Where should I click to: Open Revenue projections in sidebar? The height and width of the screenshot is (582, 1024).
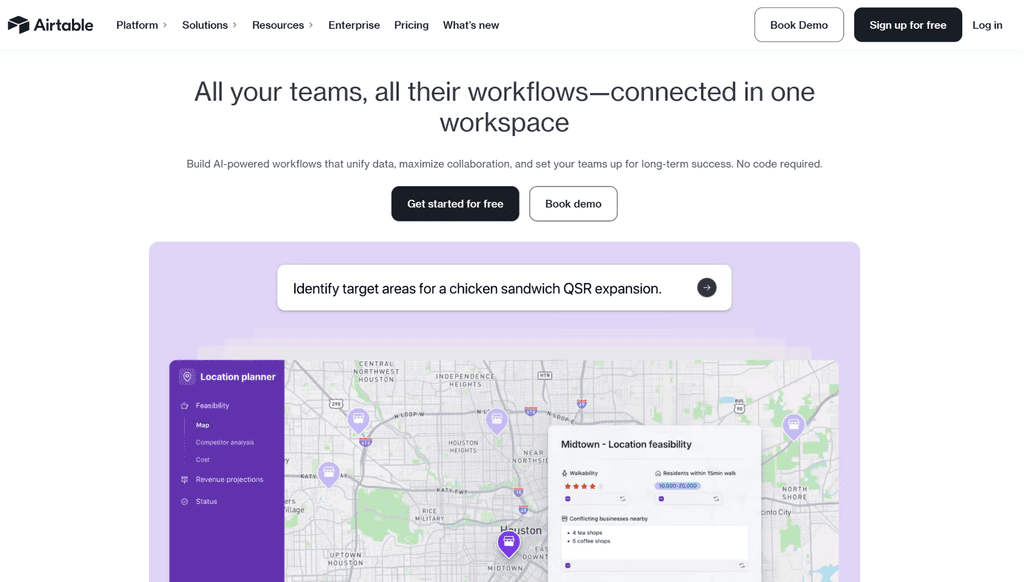coord(229,479)
